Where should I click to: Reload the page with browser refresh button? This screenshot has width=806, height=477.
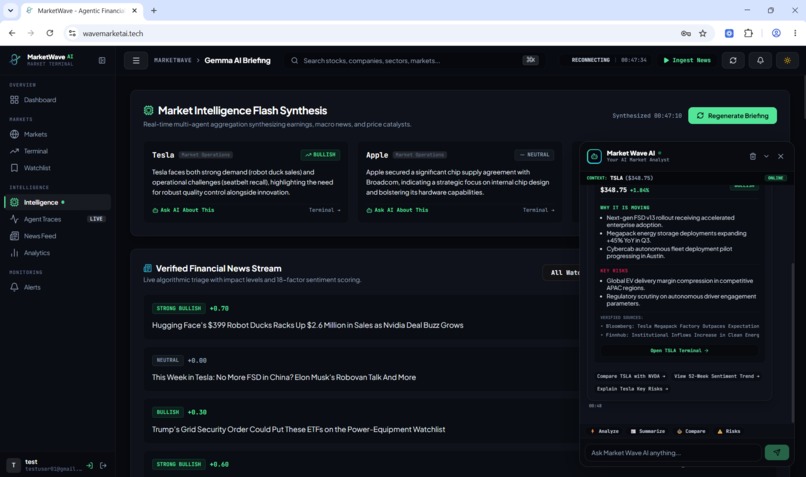49,33
